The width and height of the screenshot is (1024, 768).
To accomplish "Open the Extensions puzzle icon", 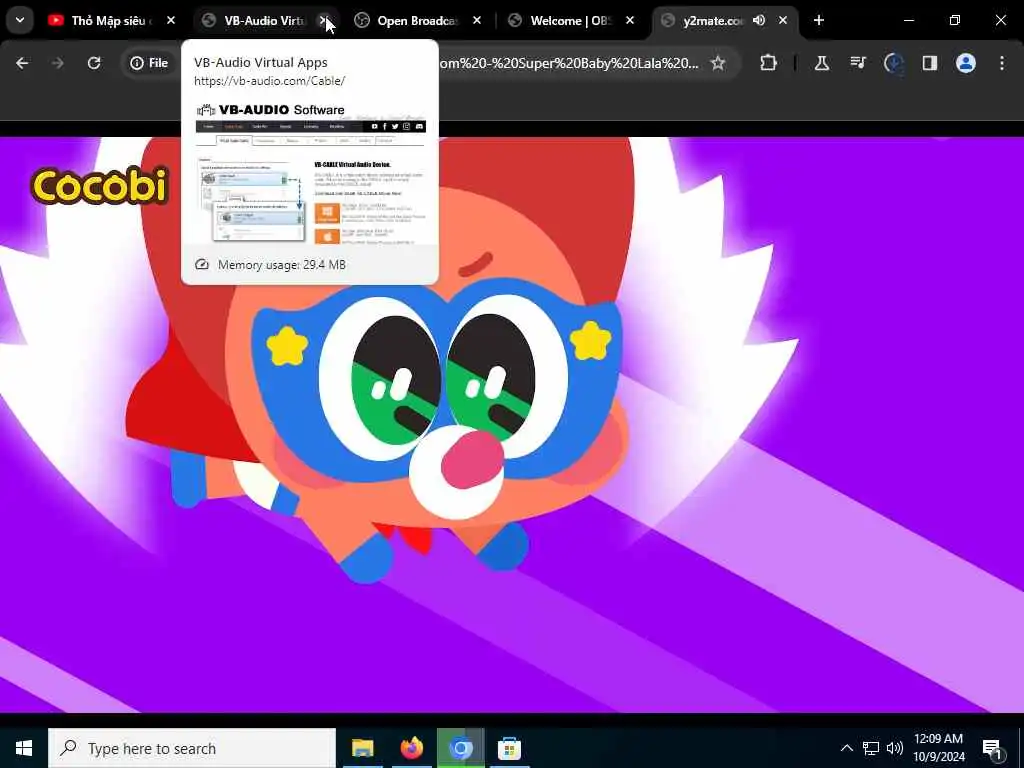I will [769, 63].
